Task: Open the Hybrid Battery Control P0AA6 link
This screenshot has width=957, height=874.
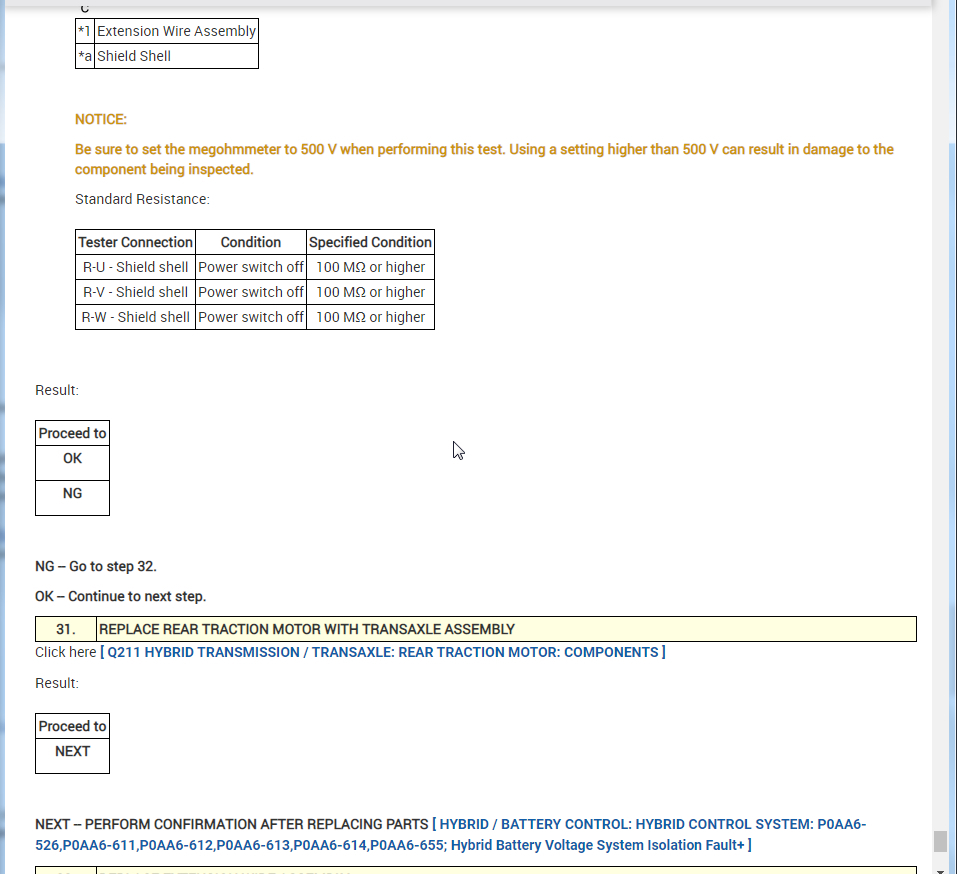Action: coord(450,834)
